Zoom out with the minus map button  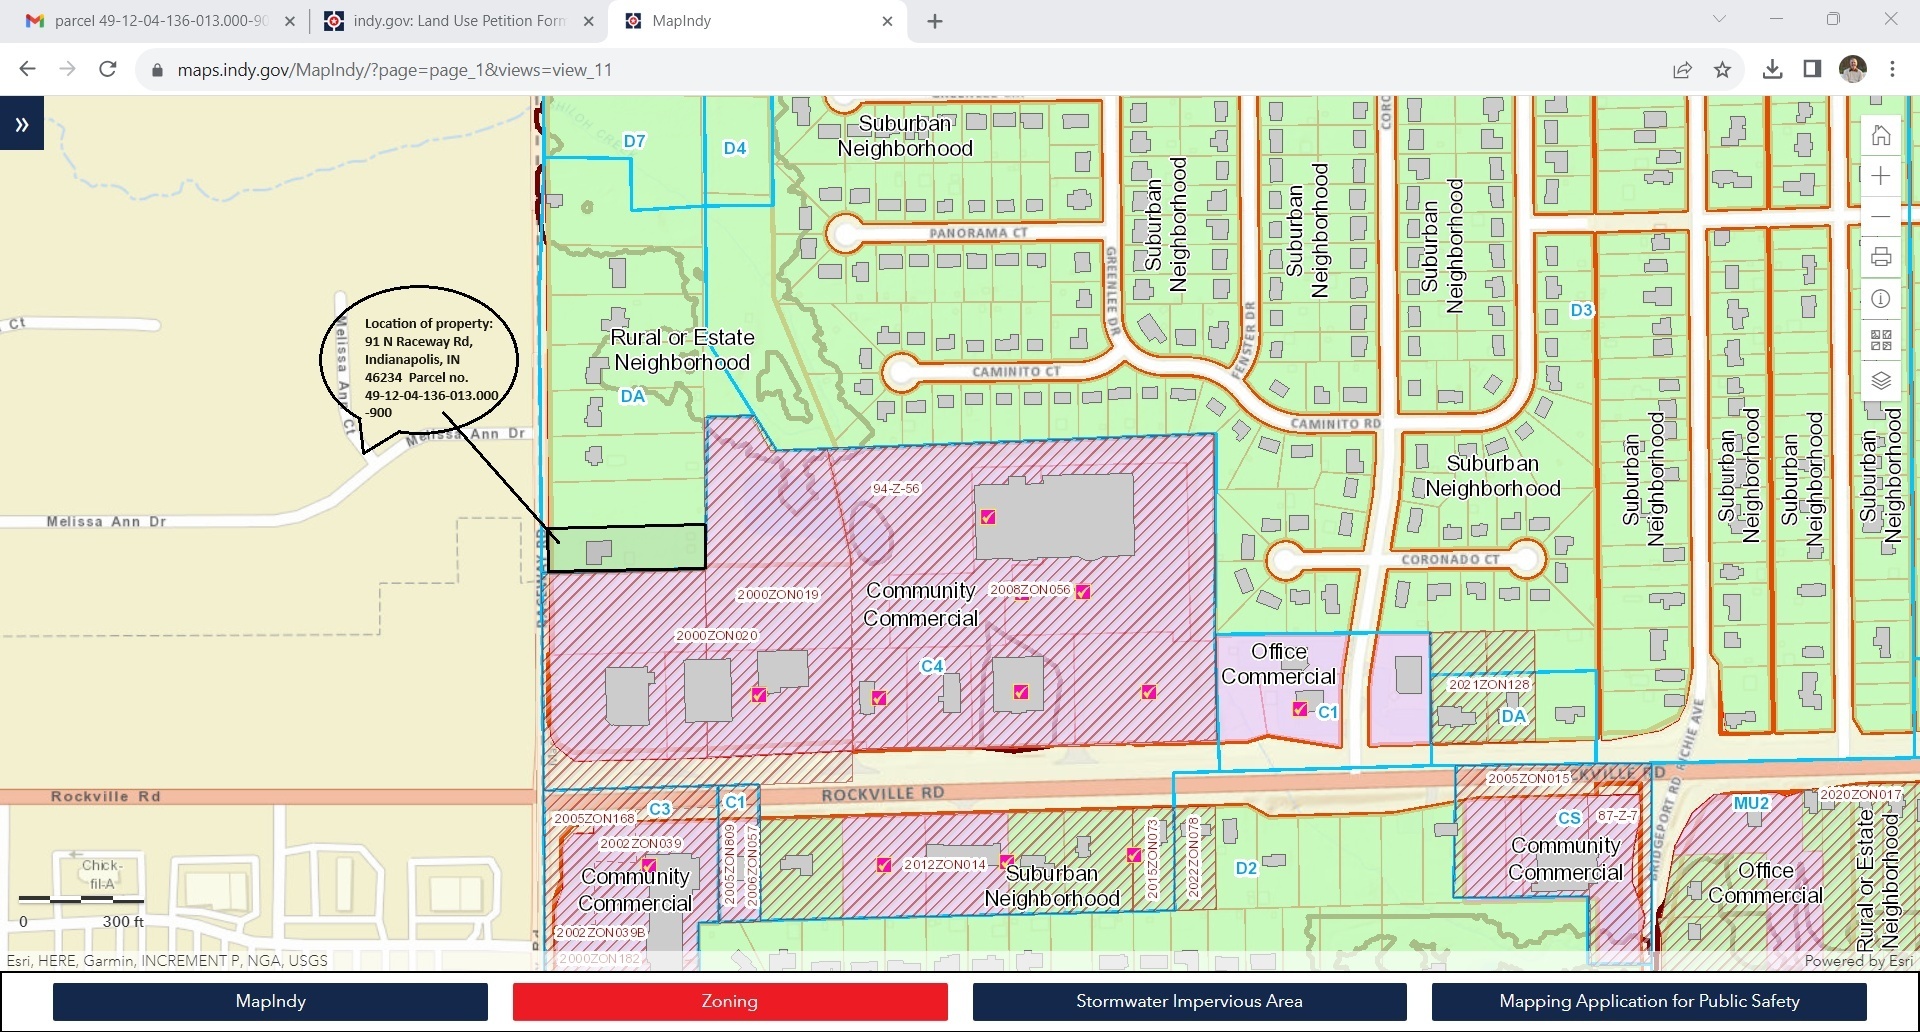pyautogui.click(x=1880, y=216)
